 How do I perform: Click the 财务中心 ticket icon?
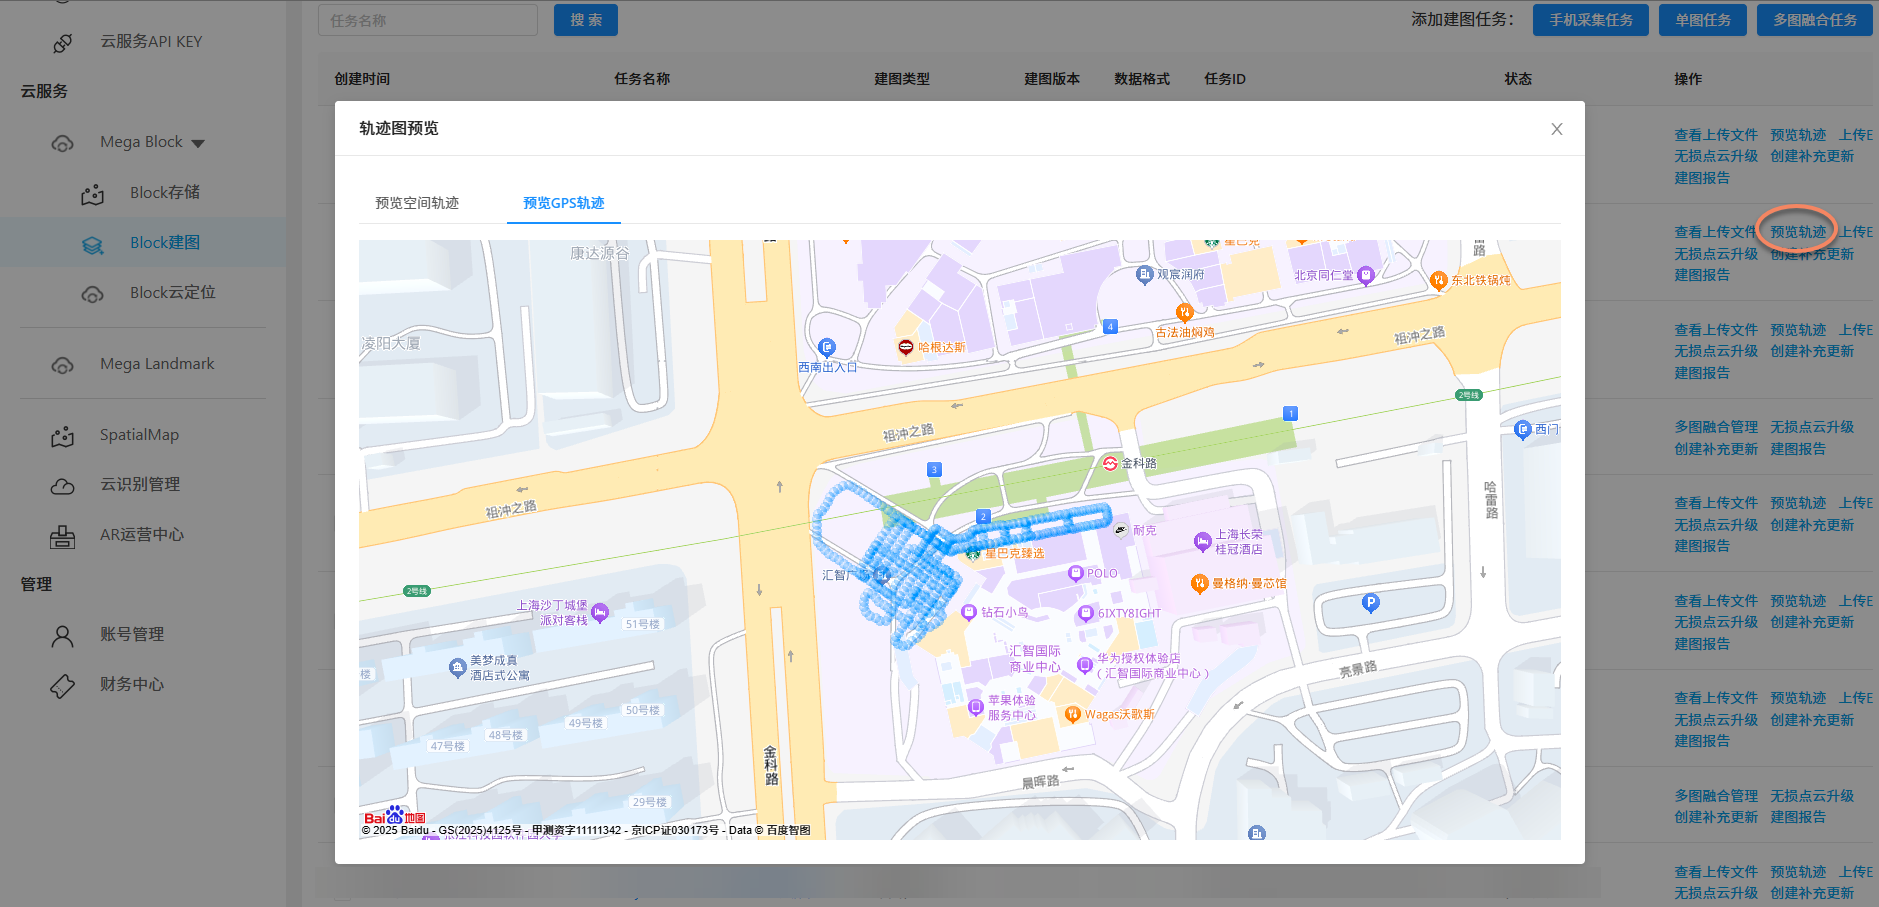point(62,685)
